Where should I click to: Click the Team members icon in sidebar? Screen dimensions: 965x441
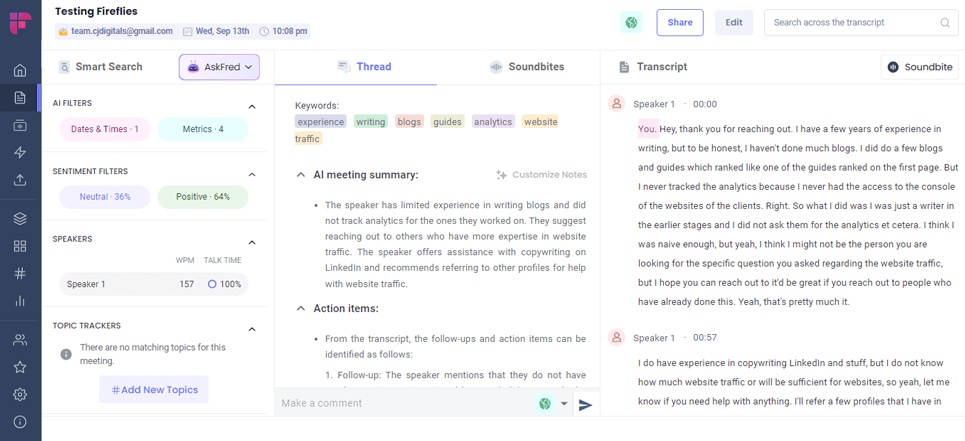[x=20, y=340]
